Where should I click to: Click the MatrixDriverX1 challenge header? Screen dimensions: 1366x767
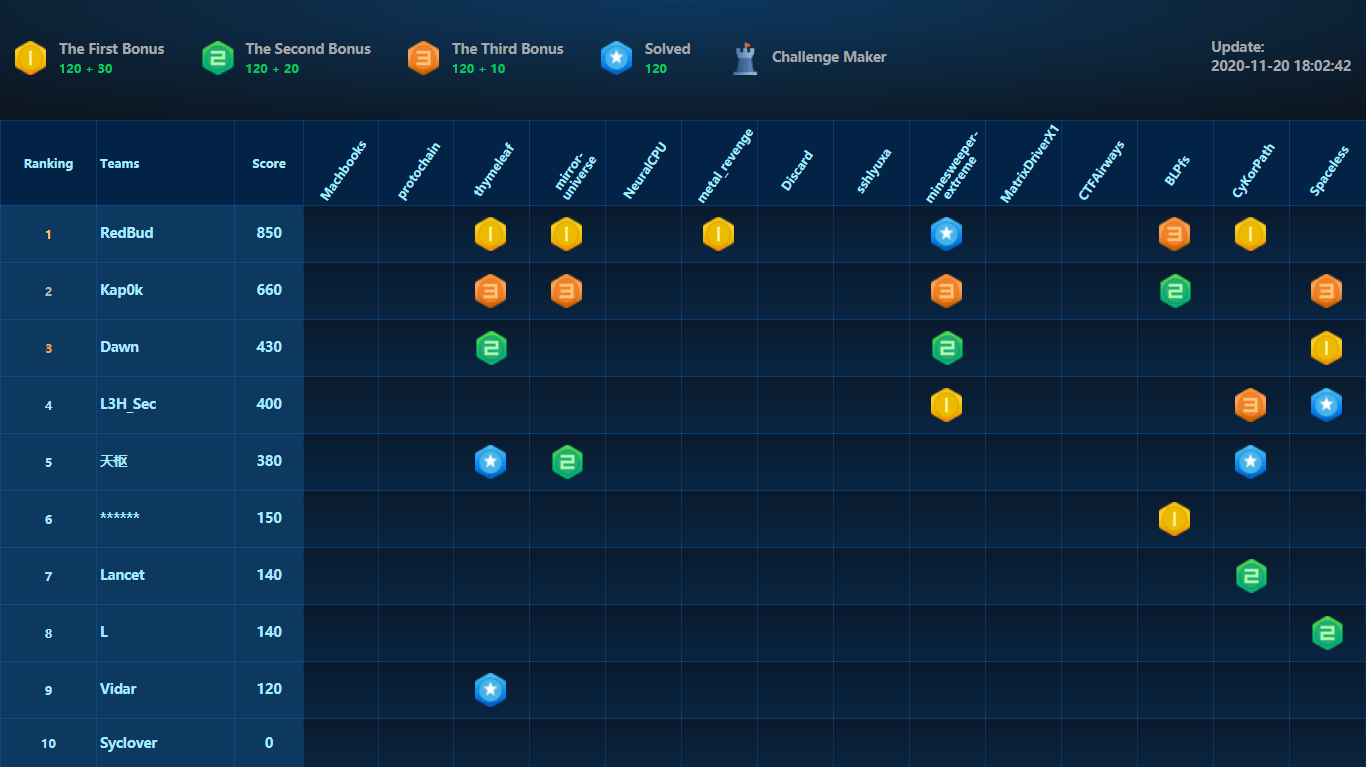point(1030,165)
